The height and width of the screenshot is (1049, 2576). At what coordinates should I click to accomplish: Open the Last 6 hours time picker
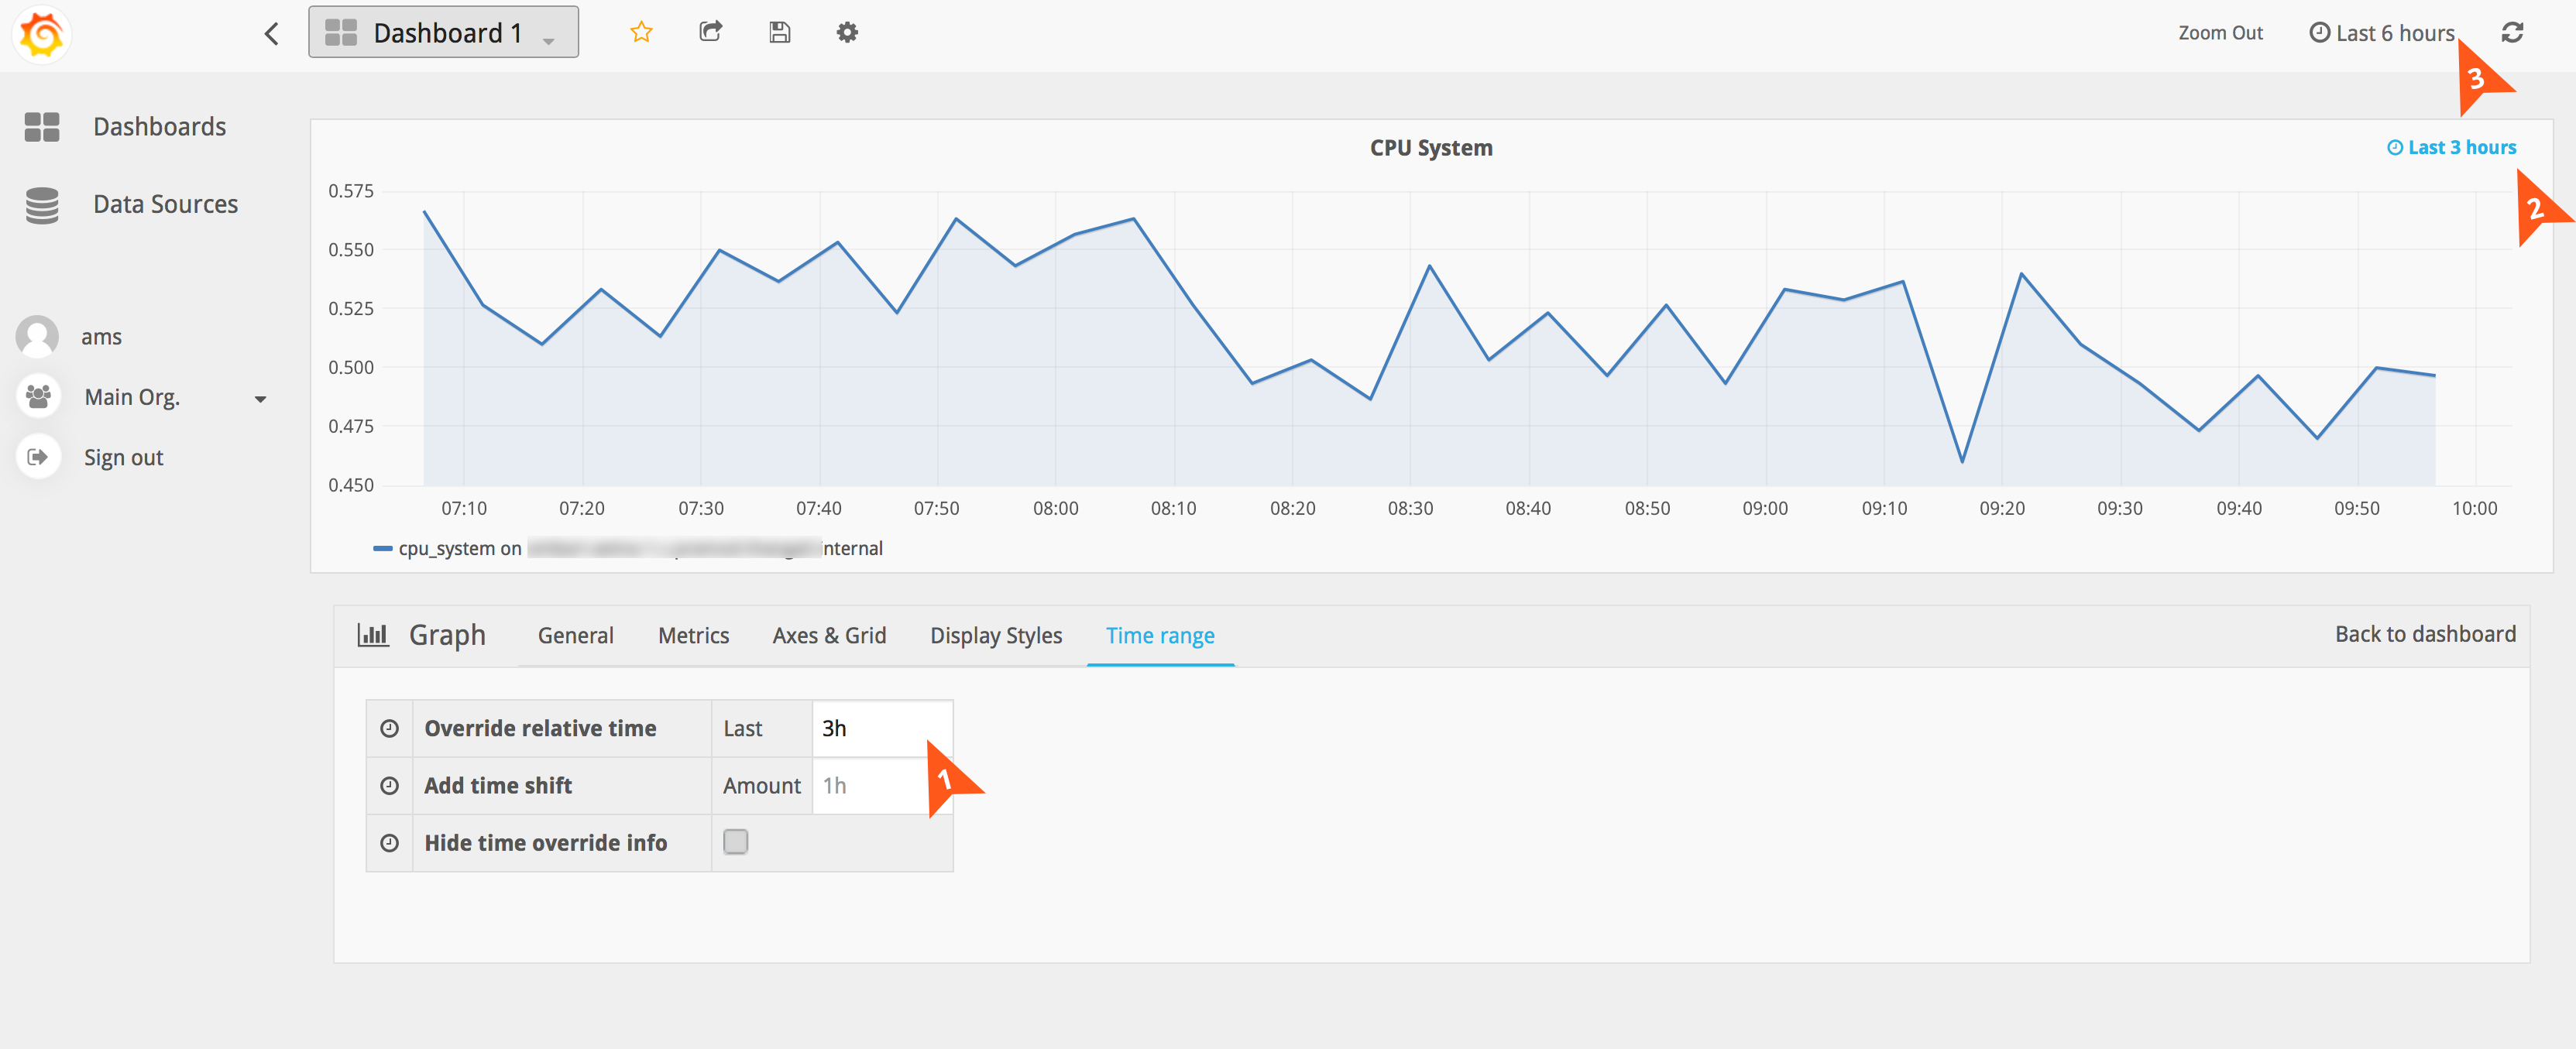(x=2382, y=33)
